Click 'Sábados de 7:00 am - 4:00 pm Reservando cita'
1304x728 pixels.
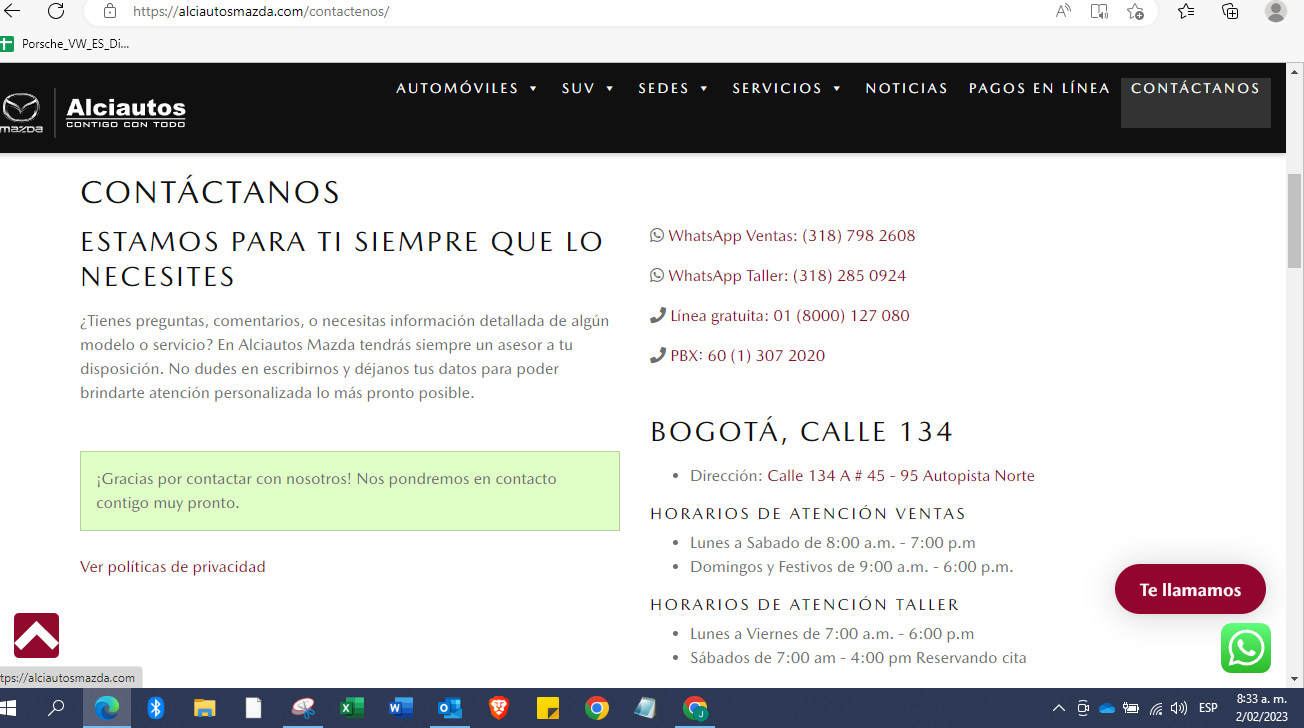coord(858,658)
